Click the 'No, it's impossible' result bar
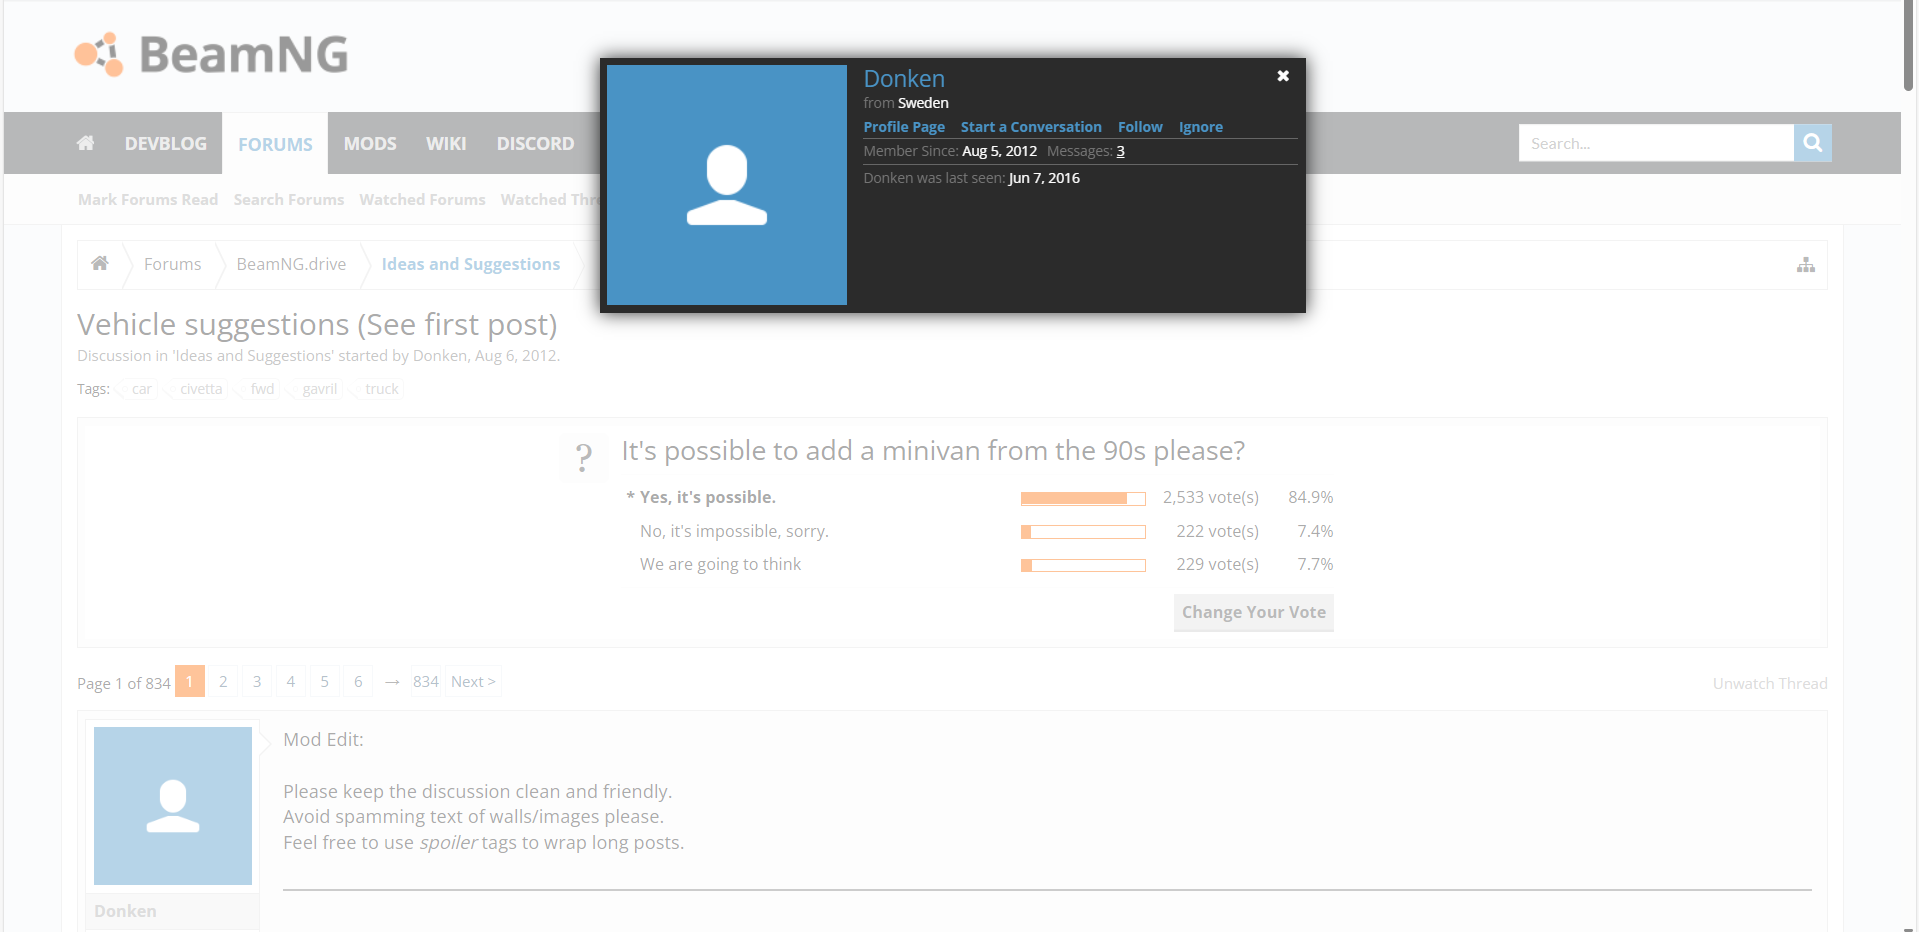This screenshot has width=1919, height=932. [x=1083, y=532]
